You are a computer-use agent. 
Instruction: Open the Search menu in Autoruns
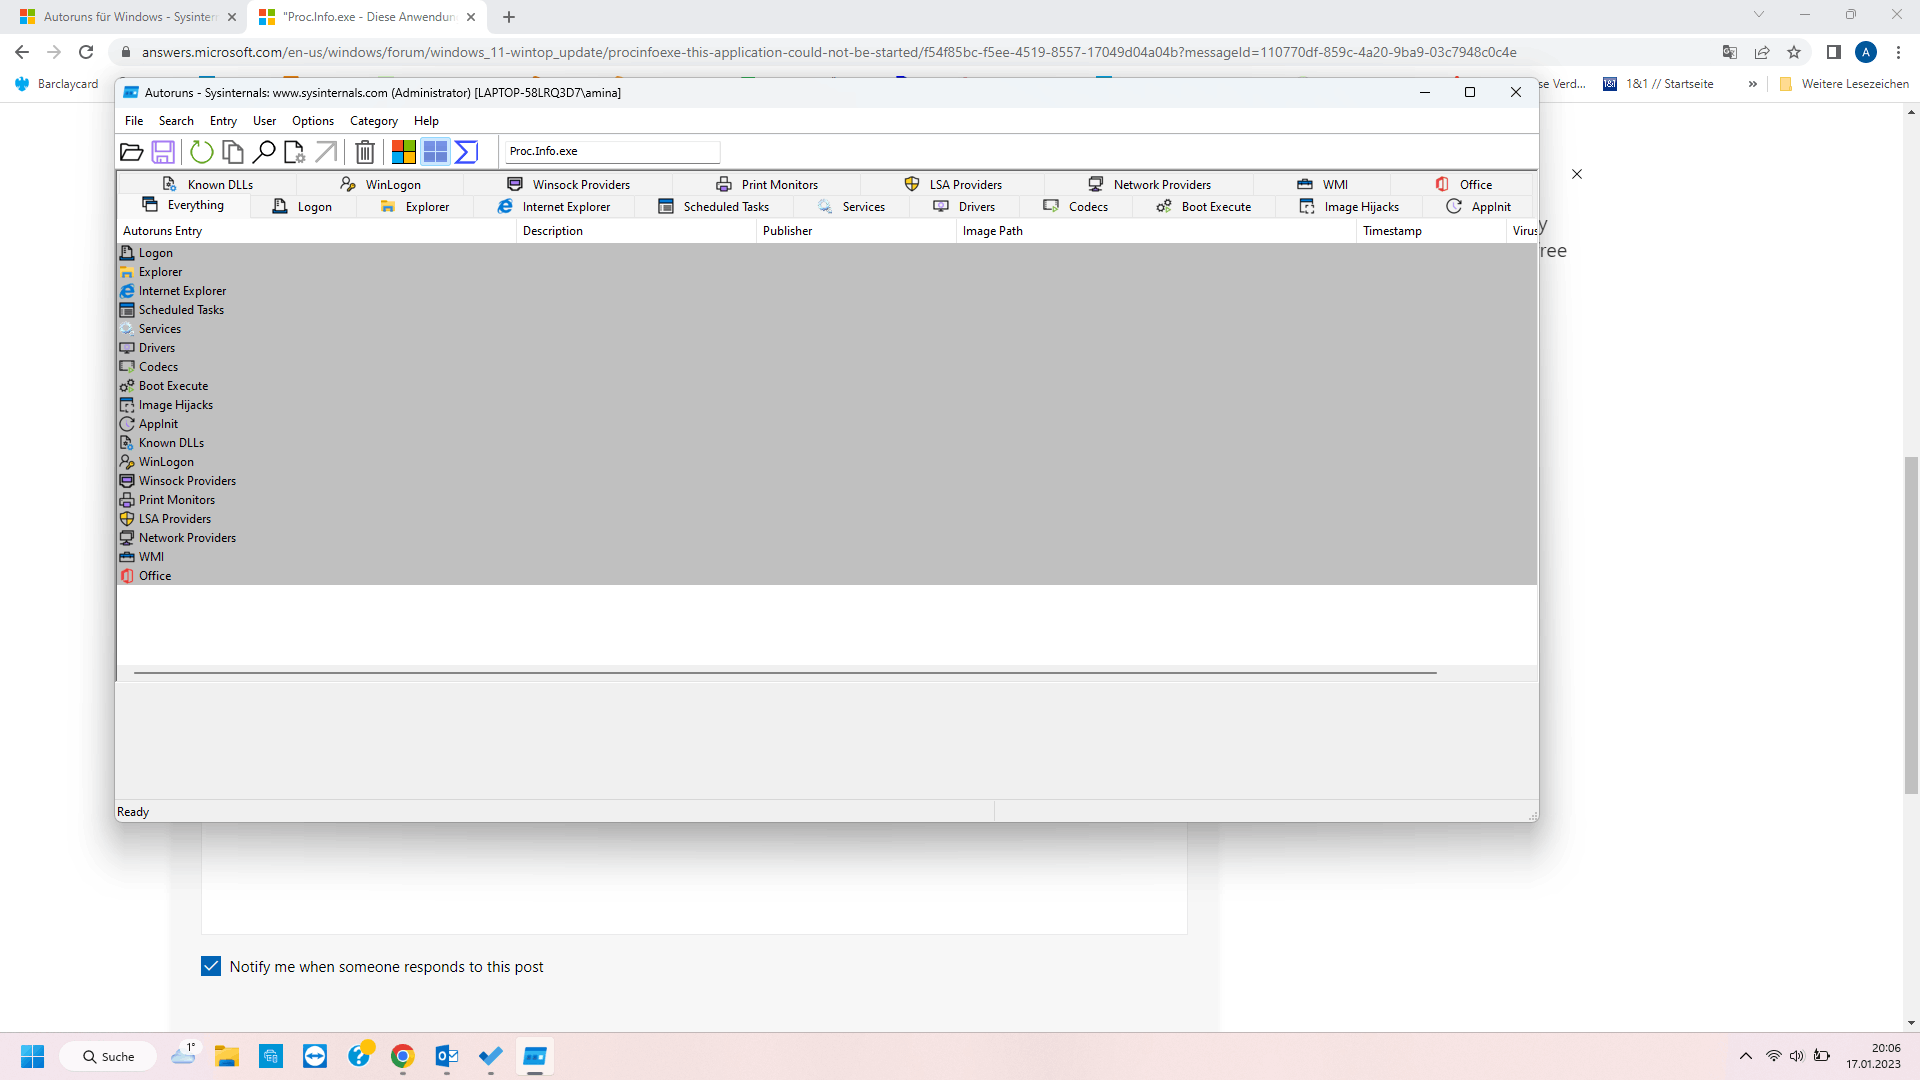[176, 121]
